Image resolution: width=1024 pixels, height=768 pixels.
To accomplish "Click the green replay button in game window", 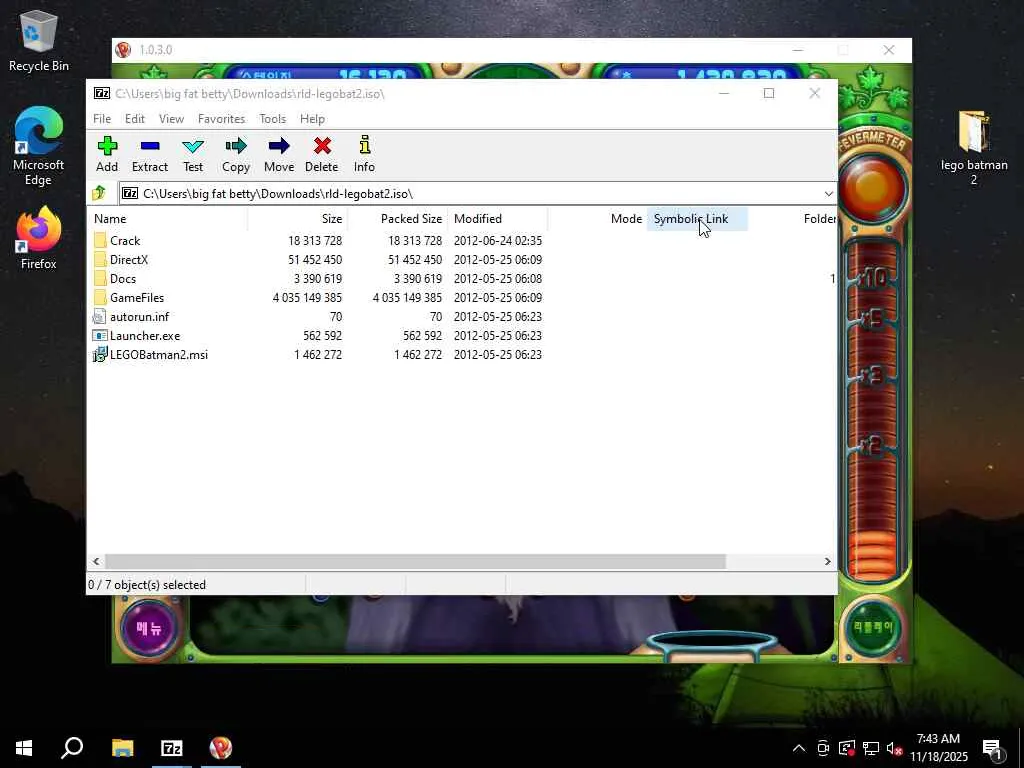I will 873,628.
